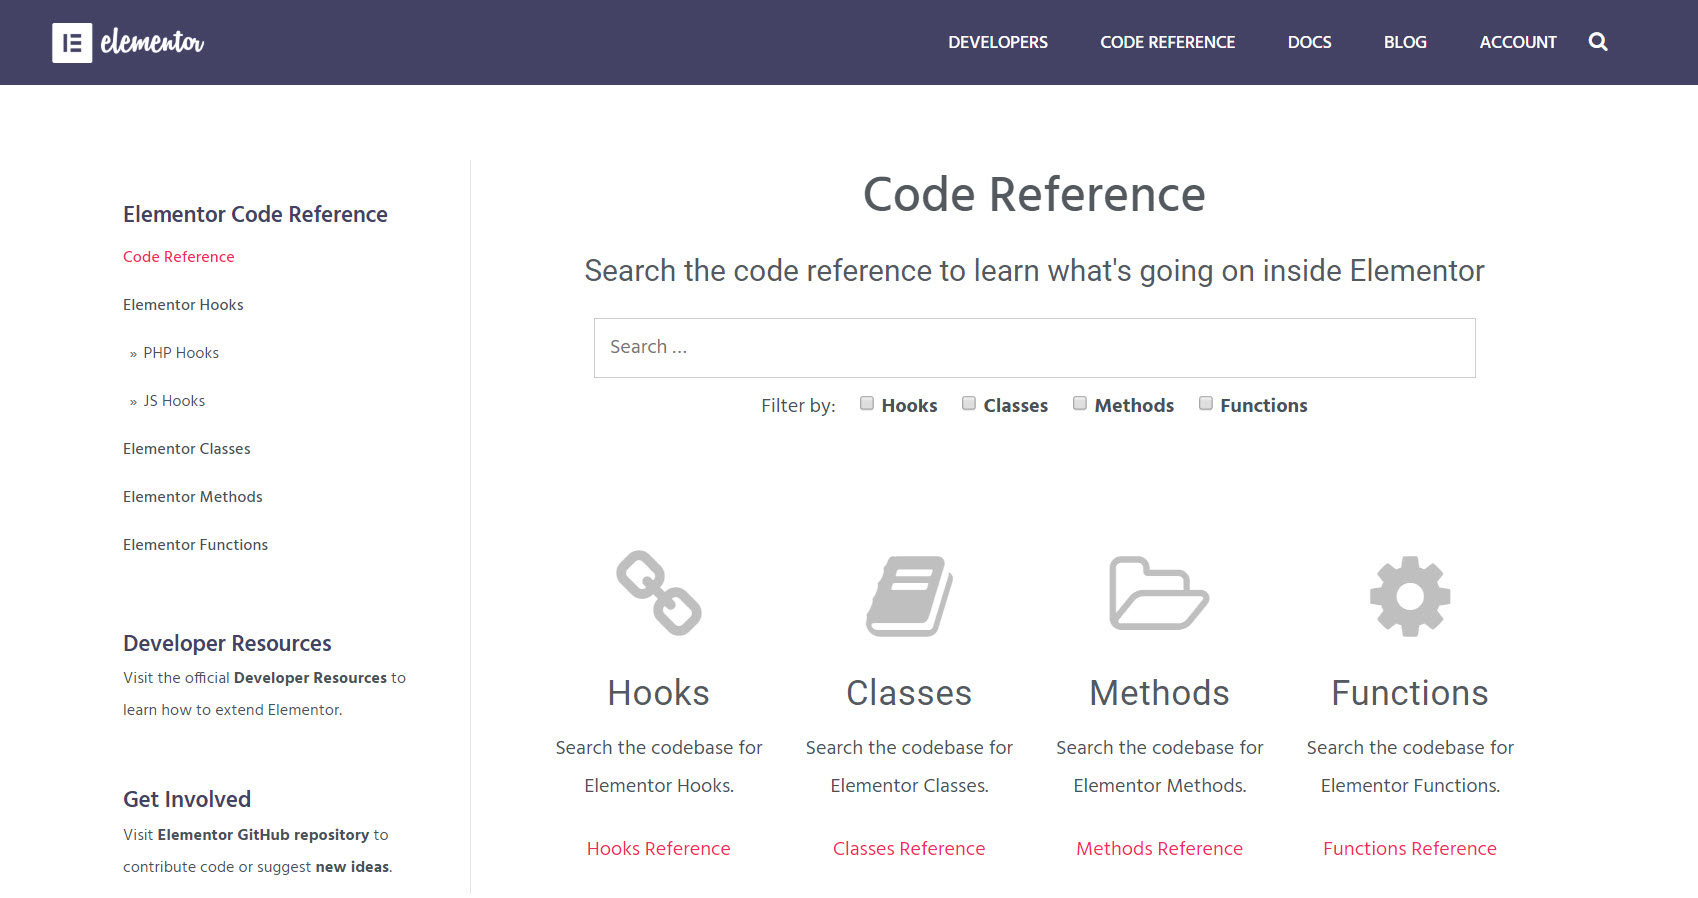Open Elementor Hooks in sidebar

tap(183, 305)
